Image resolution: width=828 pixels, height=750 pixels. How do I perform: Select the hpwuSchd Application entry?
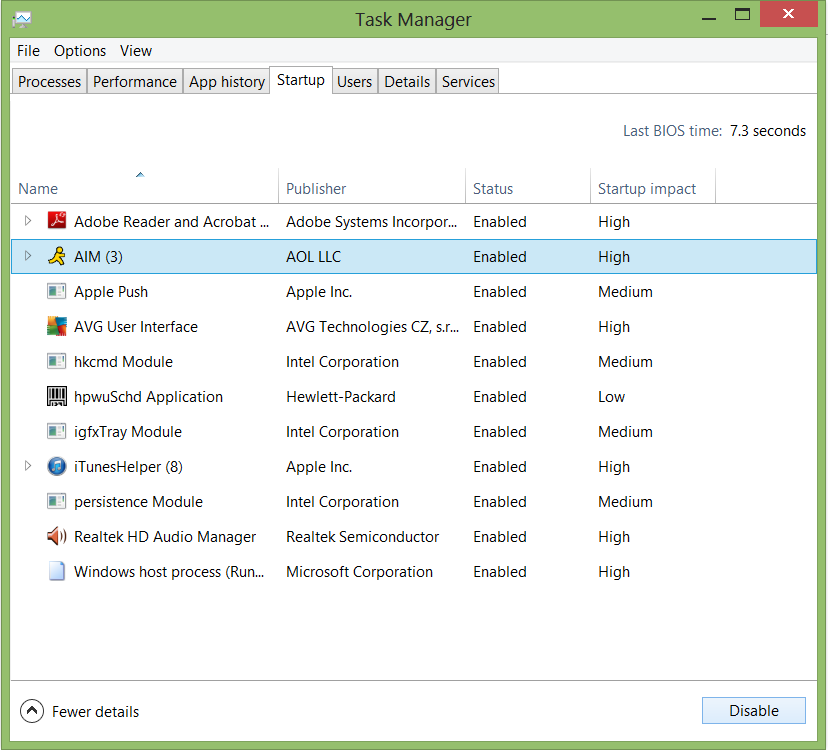148,397
